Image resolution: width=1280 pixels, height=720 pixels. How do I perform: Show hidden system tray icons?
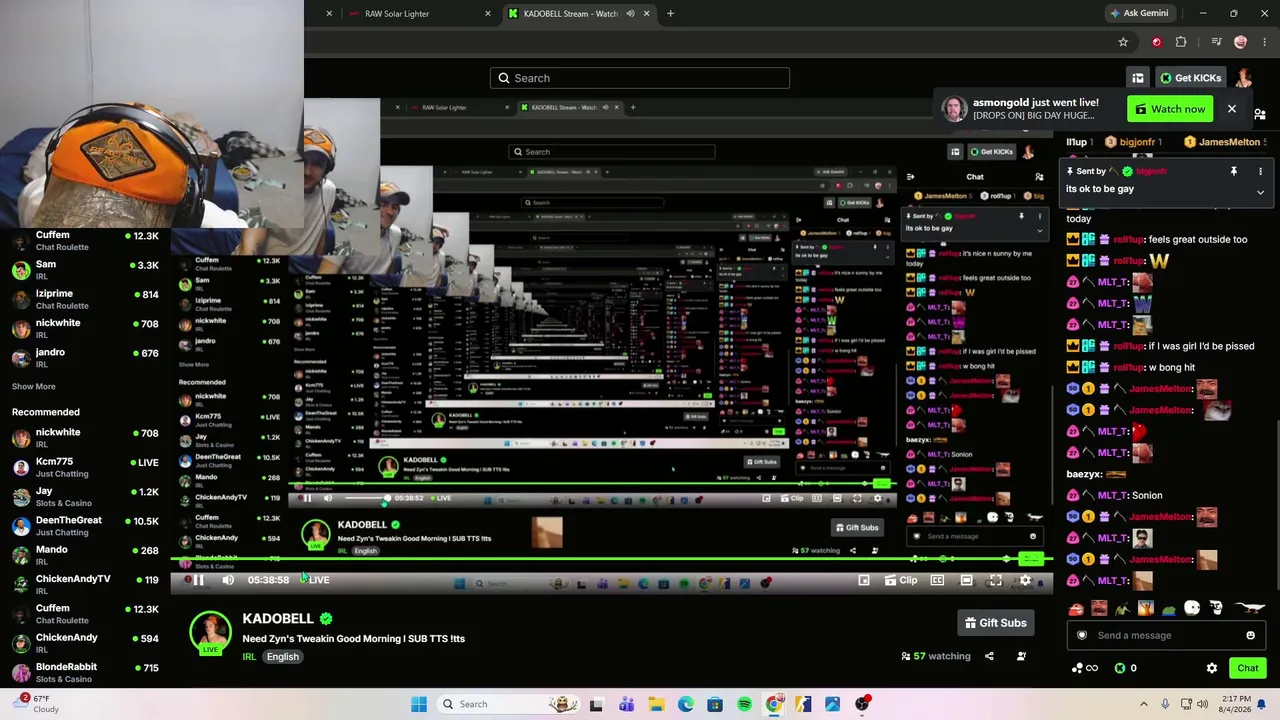point(1144,704)
